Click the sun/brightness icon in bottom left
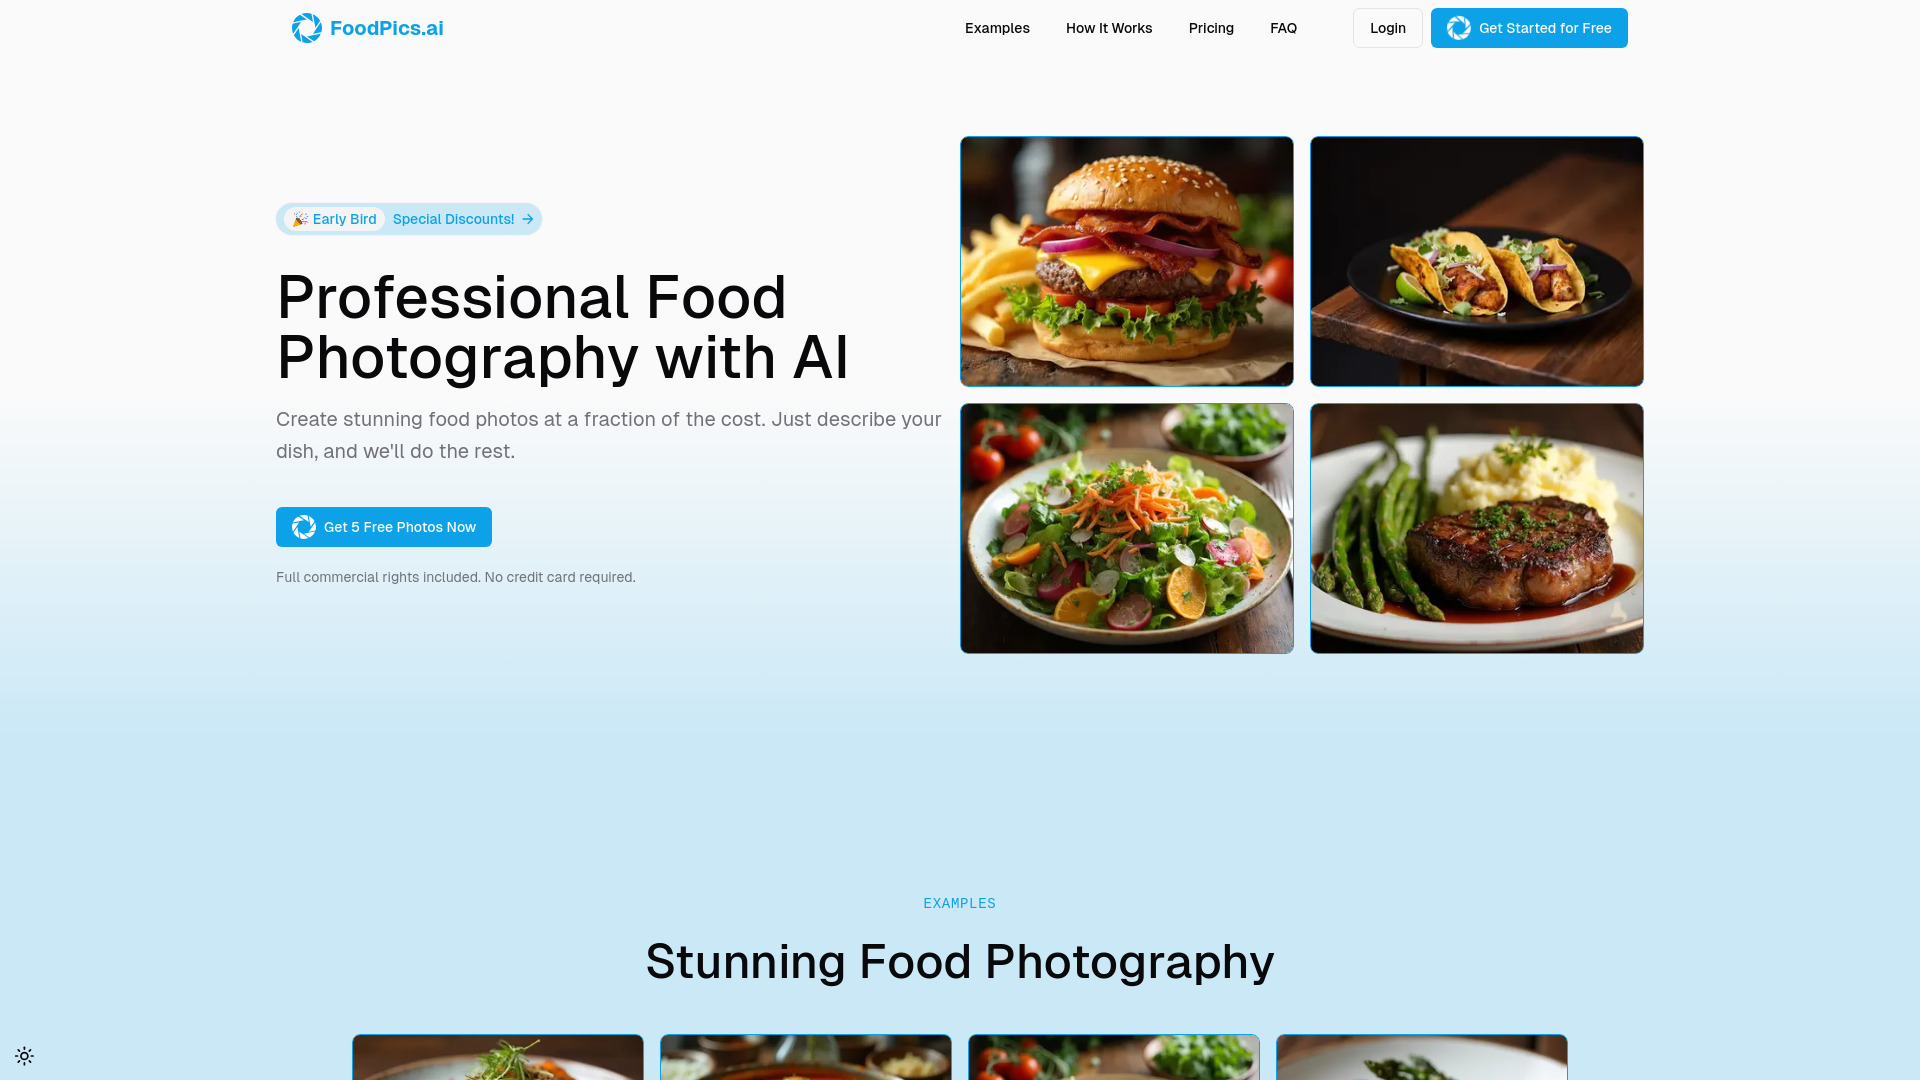This screenshot has width=1920, height=1080. [x=24, y=1055]
